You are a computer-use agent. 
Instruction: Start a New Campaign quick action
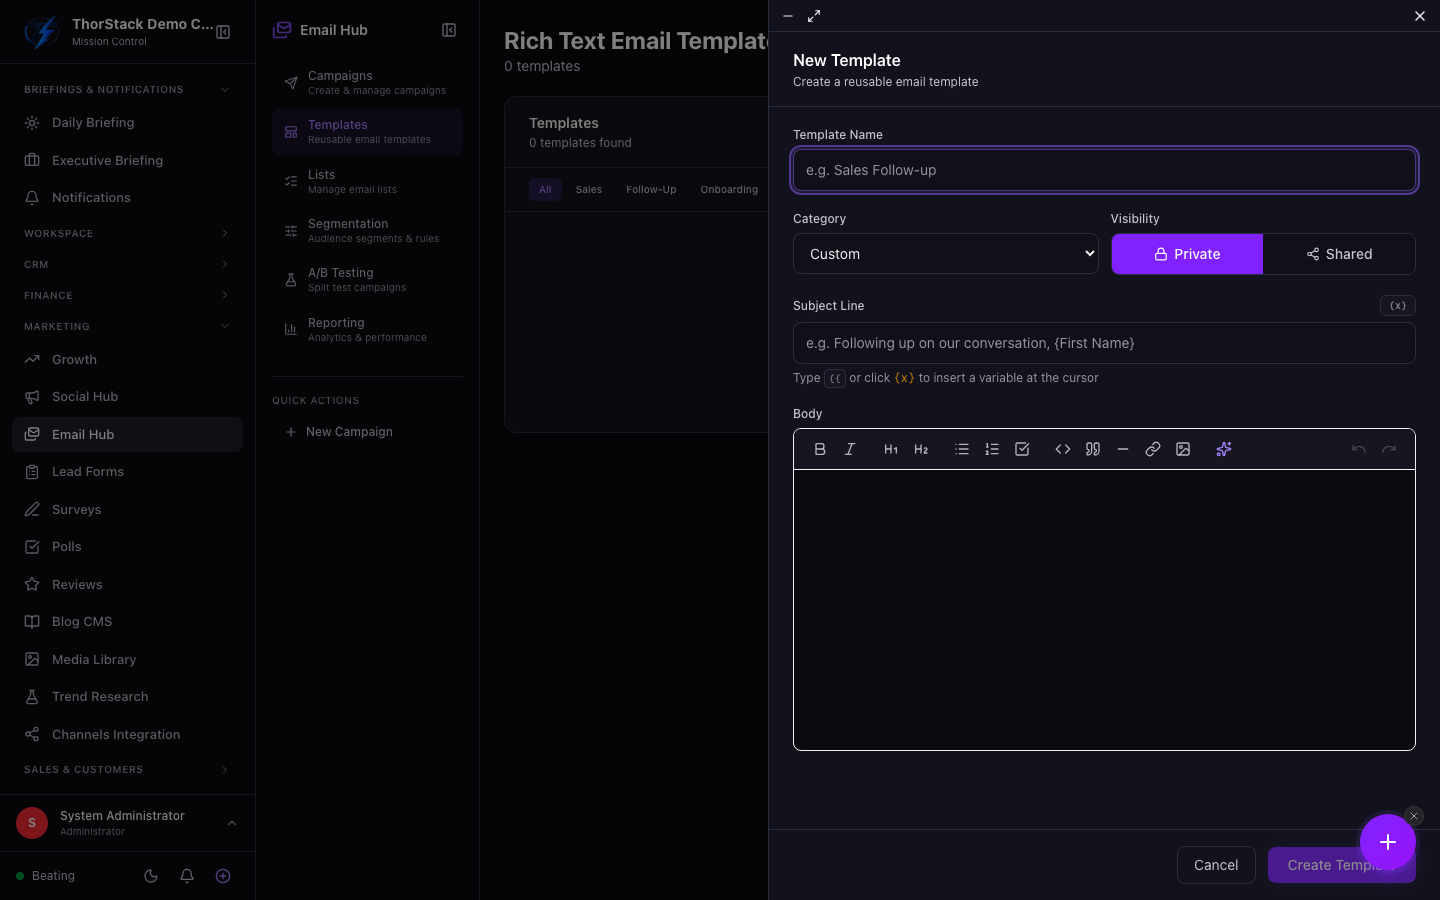coord(367,432)
